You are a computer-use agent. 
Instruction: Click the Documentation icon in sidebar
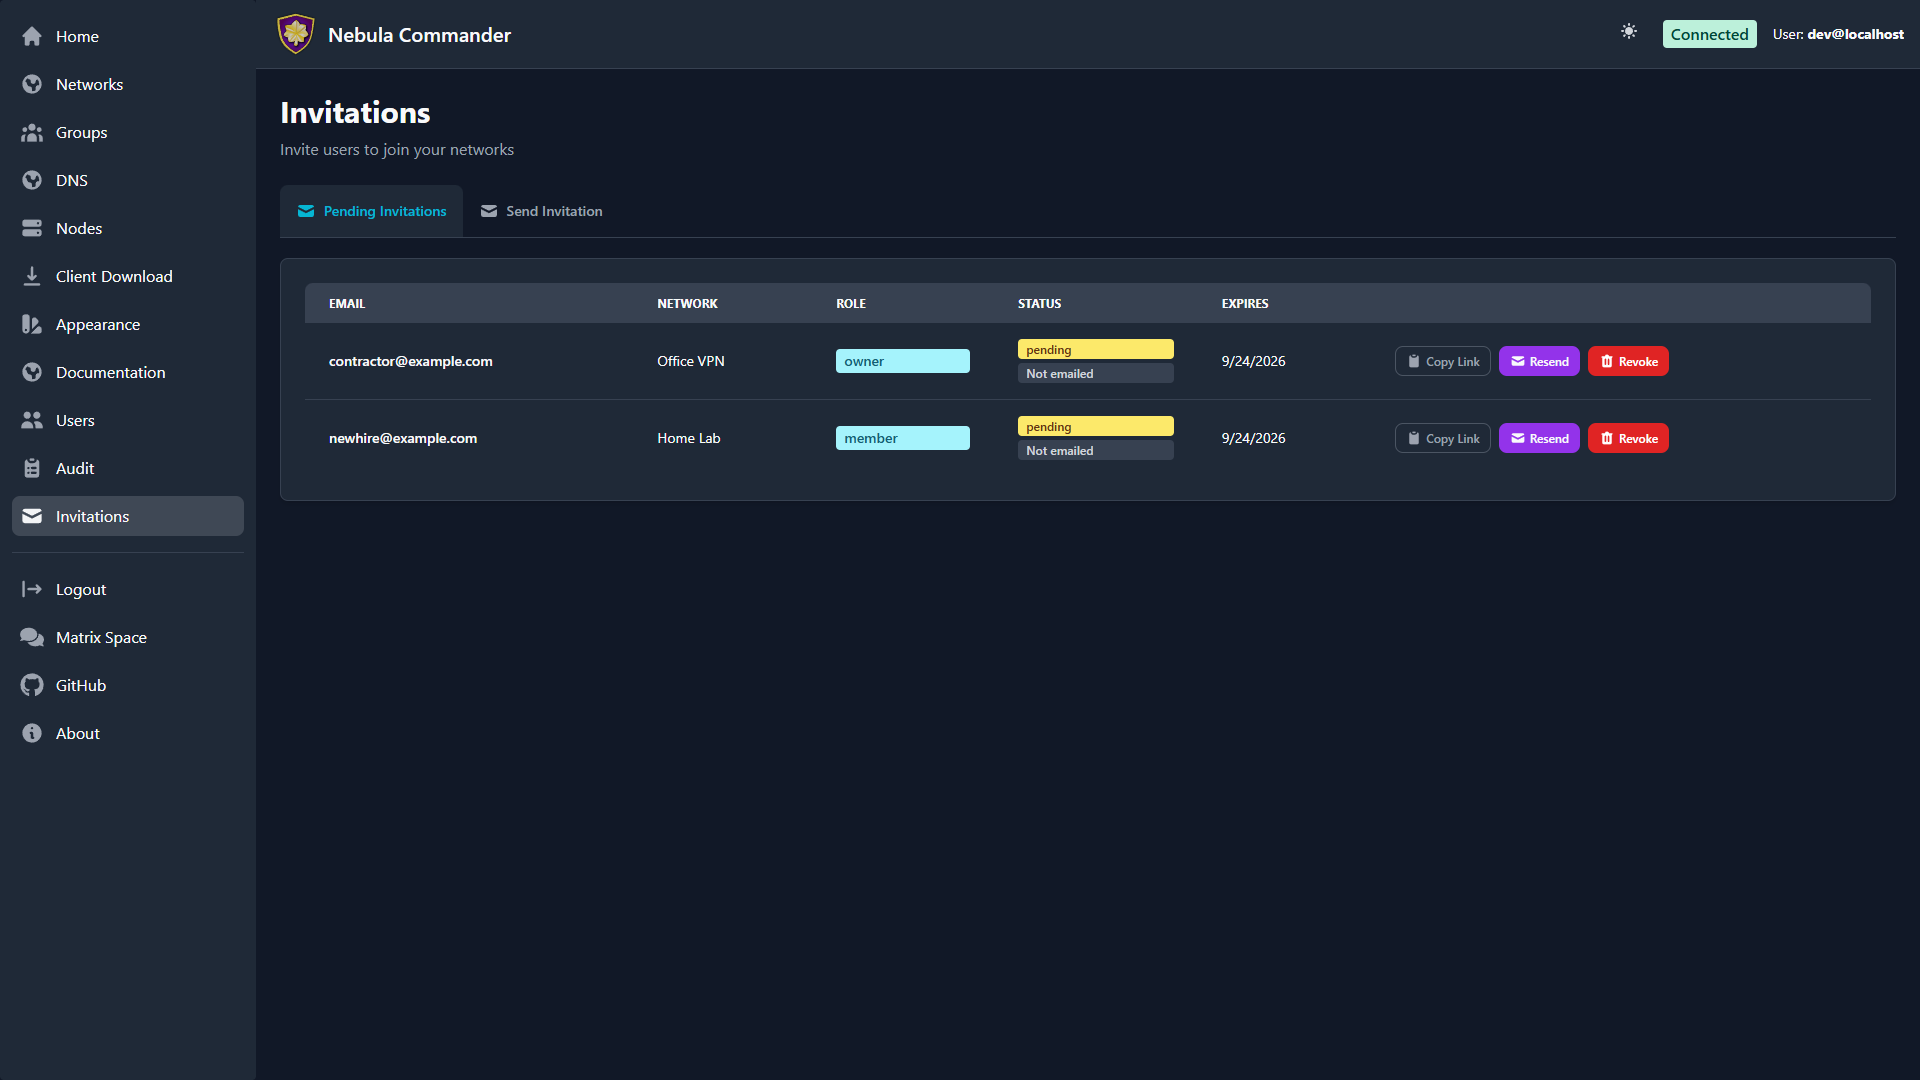[x=32, y=372]
